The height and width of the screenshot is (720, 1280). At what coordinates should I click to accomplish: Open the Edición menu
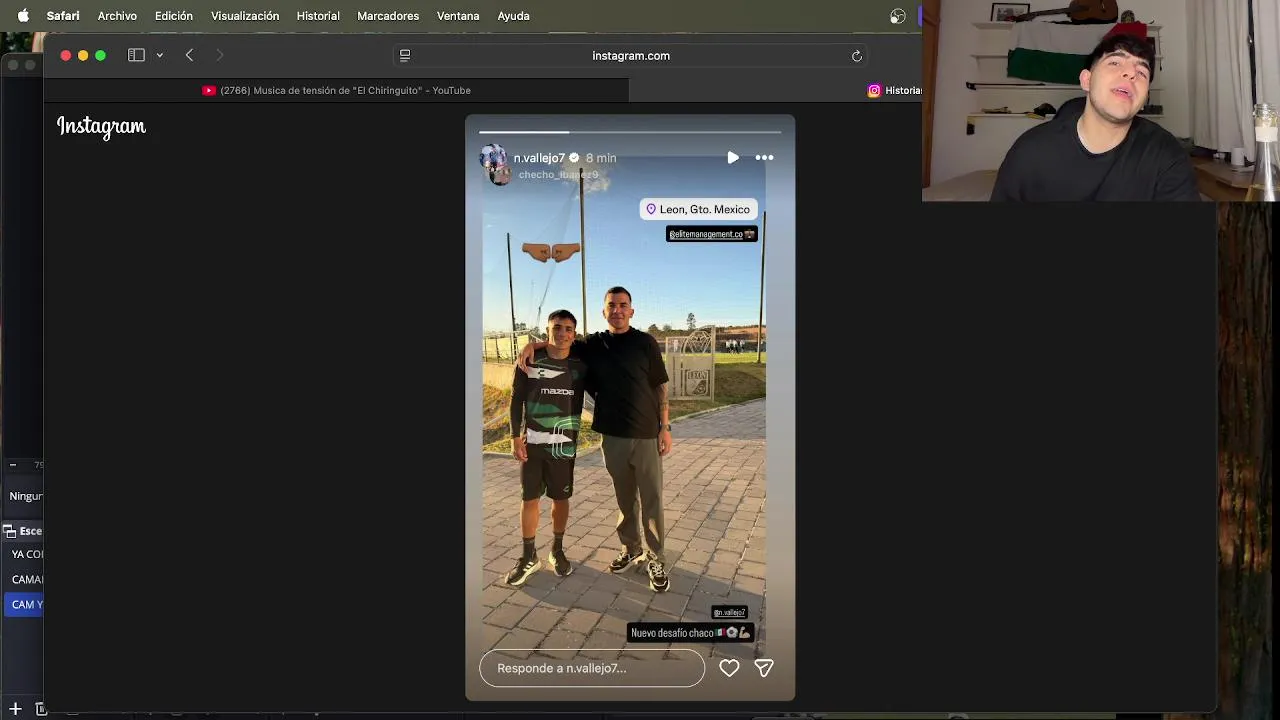pos(174,16)
